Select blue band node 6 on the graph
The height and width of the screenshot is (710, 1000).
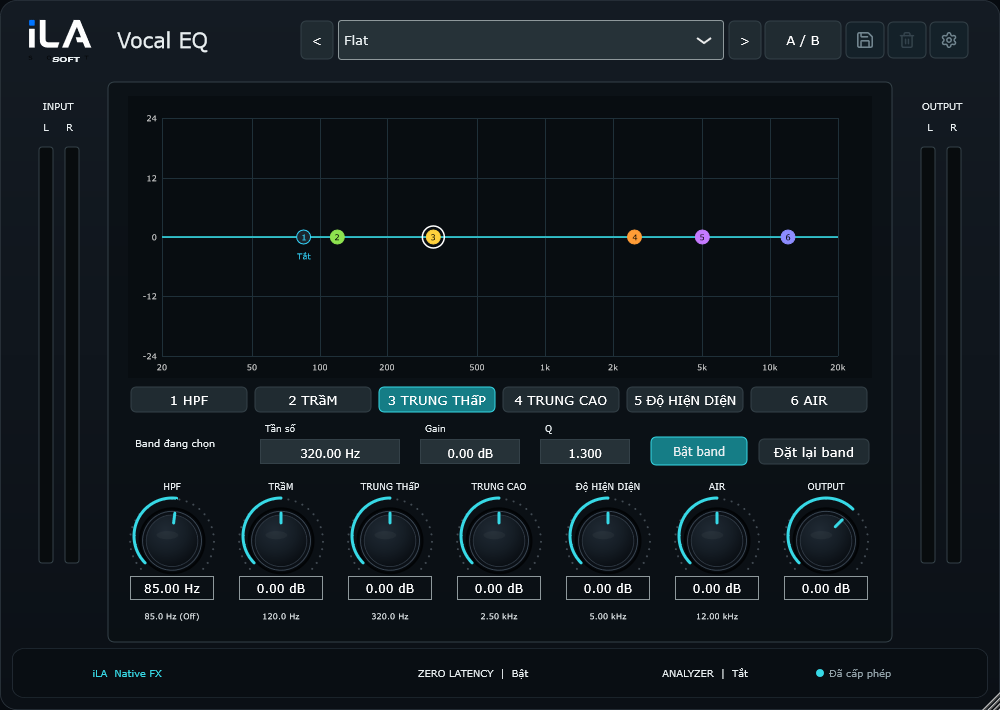click(x=788, y=237)
